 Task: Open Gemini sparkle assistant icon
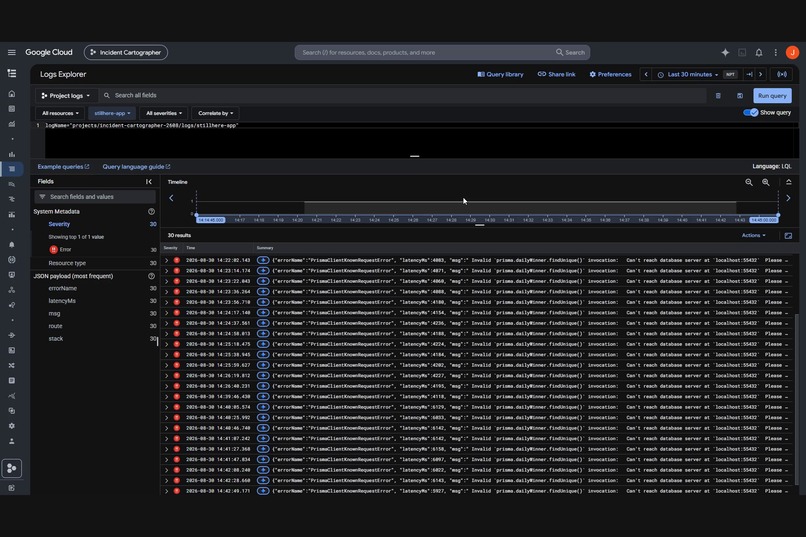pyautogui.click(x=725, y=52)
